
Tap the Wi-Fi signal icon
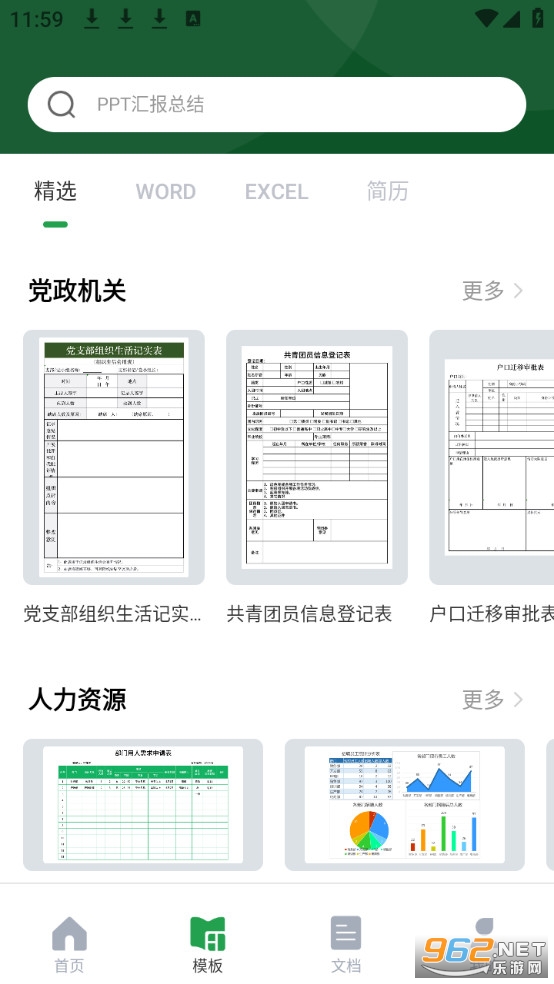point(486,18)
